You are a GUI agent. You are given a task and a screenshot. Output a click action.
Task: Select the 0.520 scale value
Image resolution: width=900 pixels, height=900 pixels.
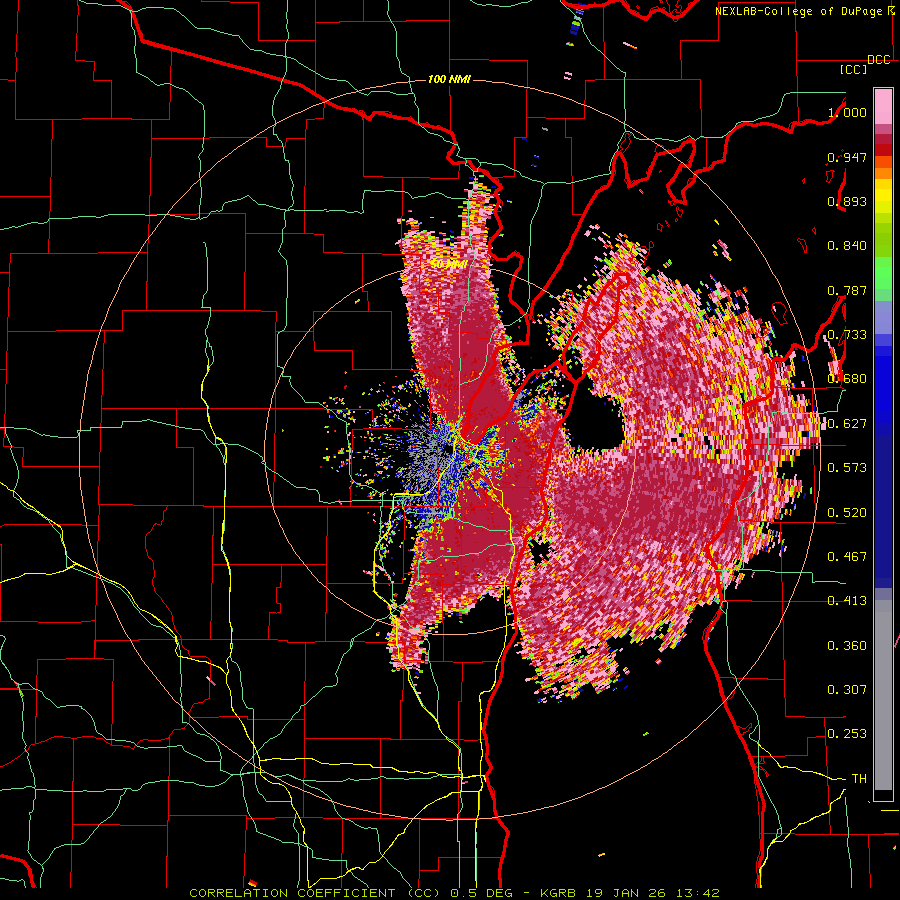[x=847, y=512]
